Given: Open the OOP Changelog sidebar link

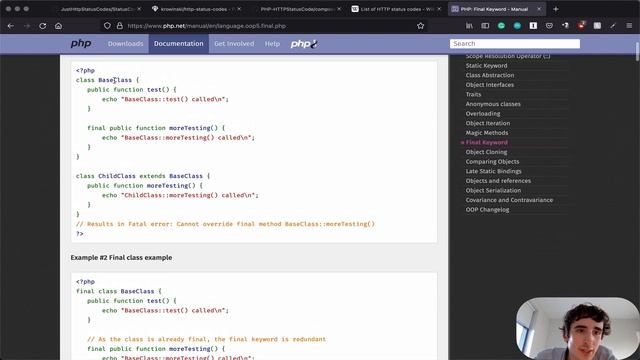Looking at the screenshot, I should tap(487, 210).
